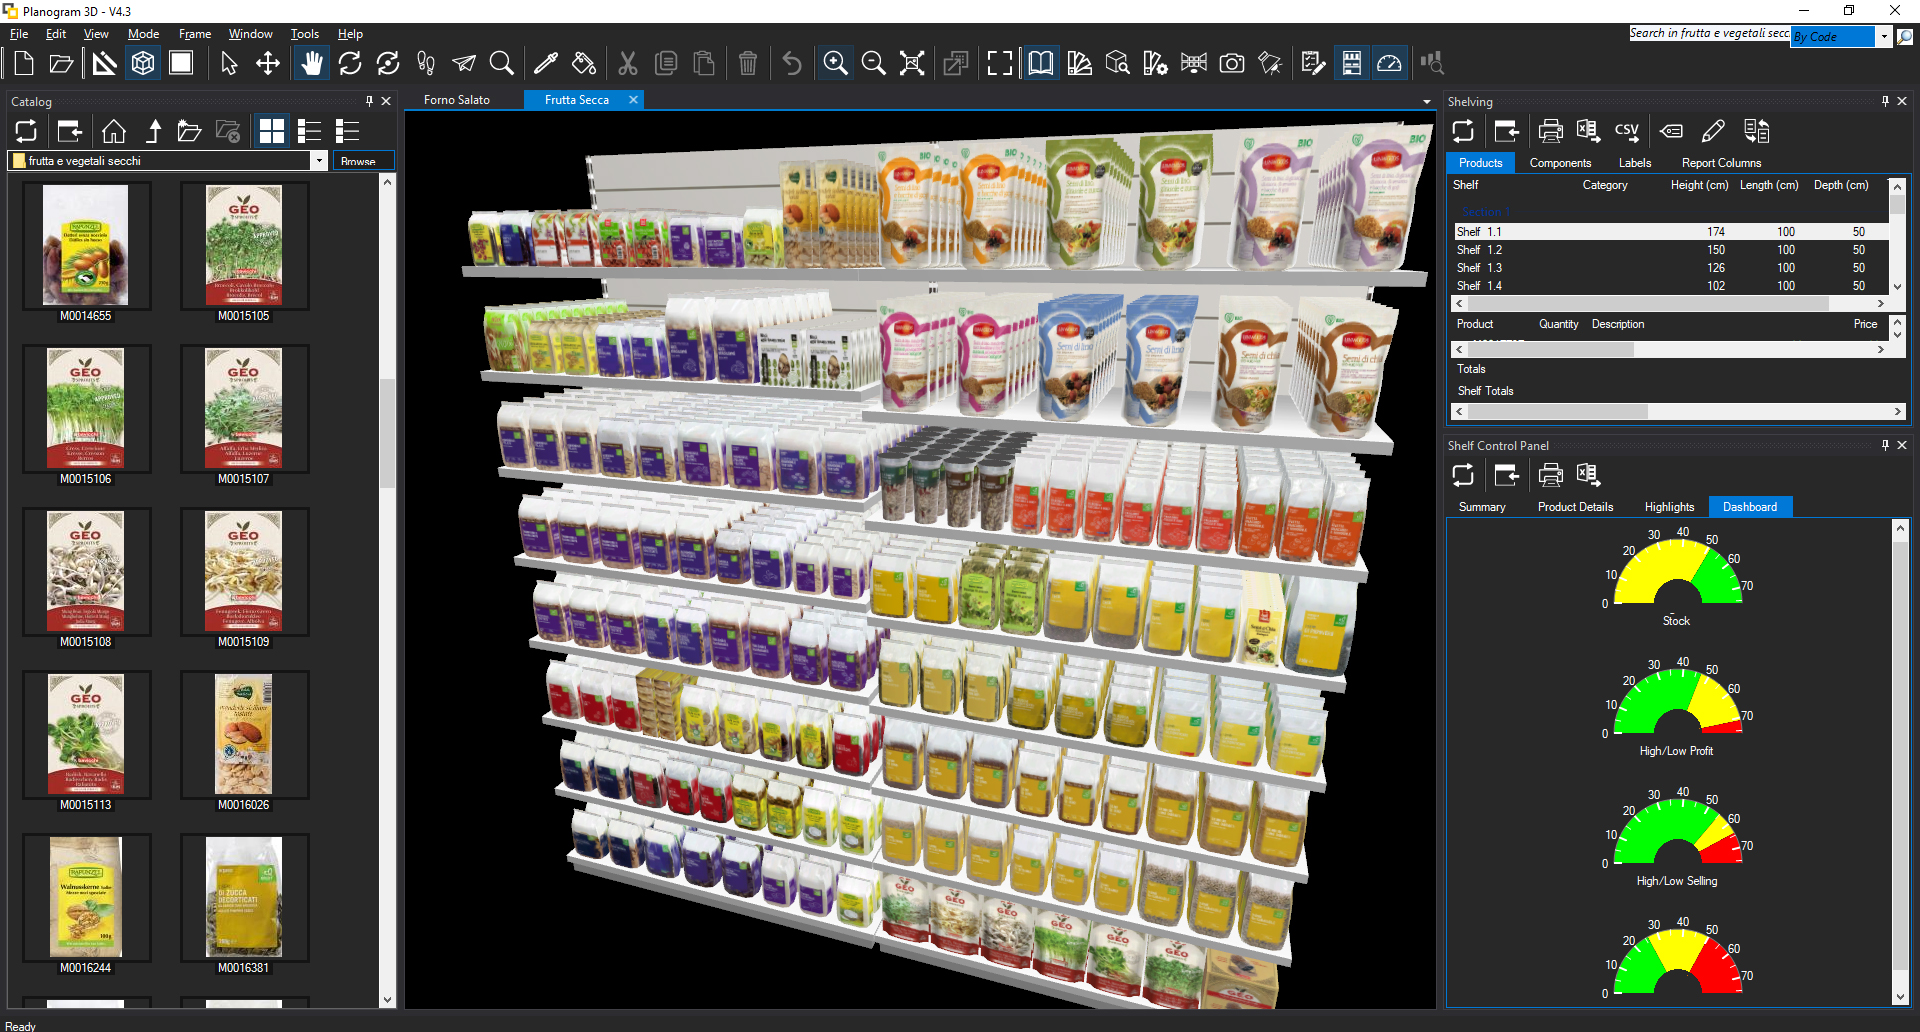
Task: Expand the By Code search dropdown
Action: coord(1884,37)
